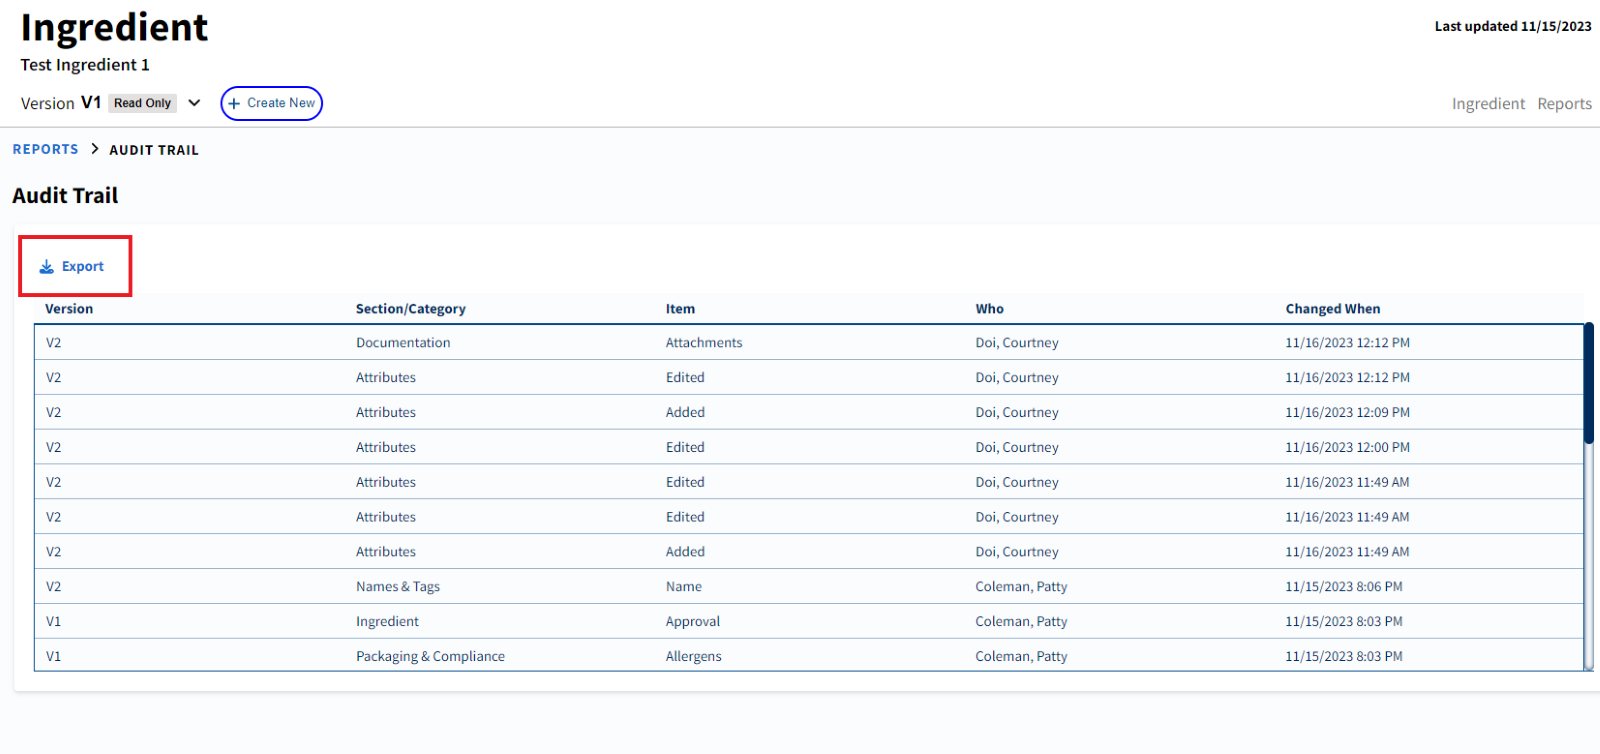Click the Export download icon

pos(46,267)
